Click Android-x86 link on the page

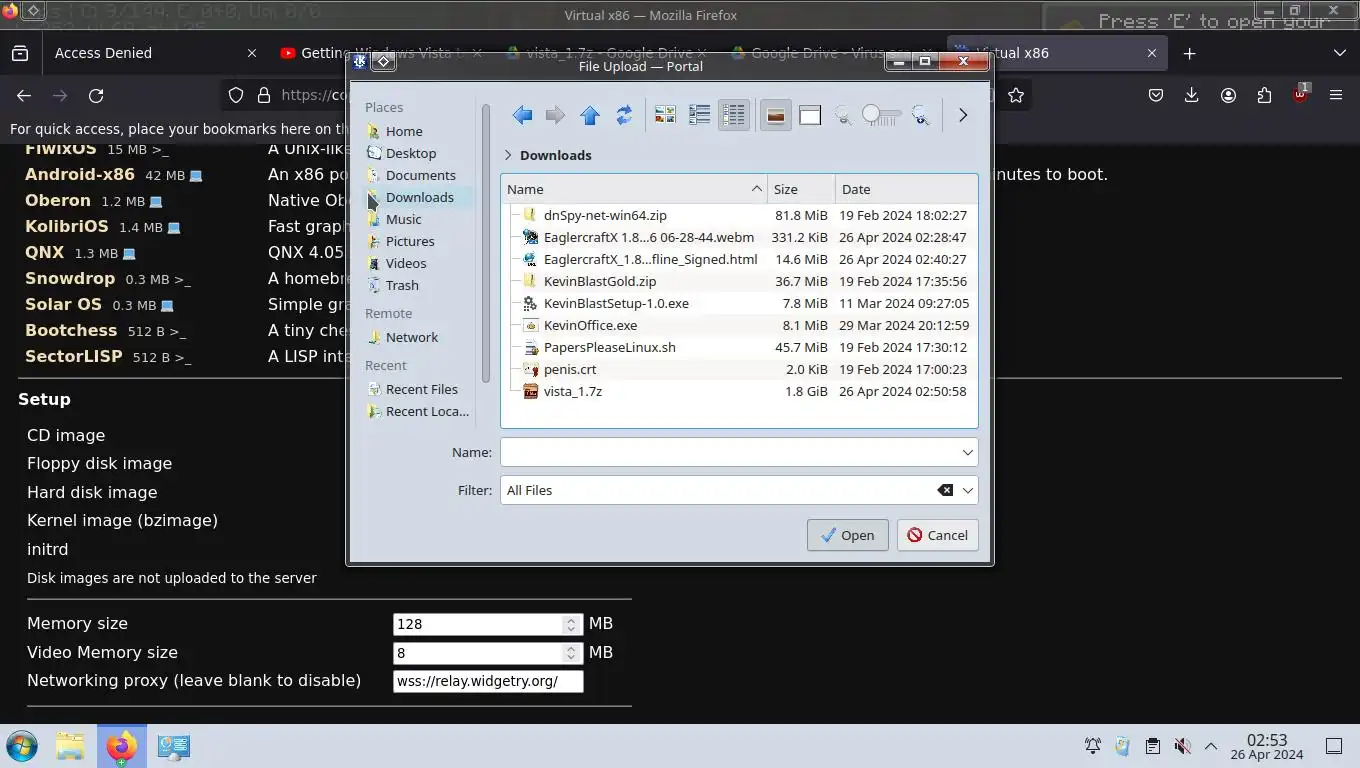click(x=80, y=174)
